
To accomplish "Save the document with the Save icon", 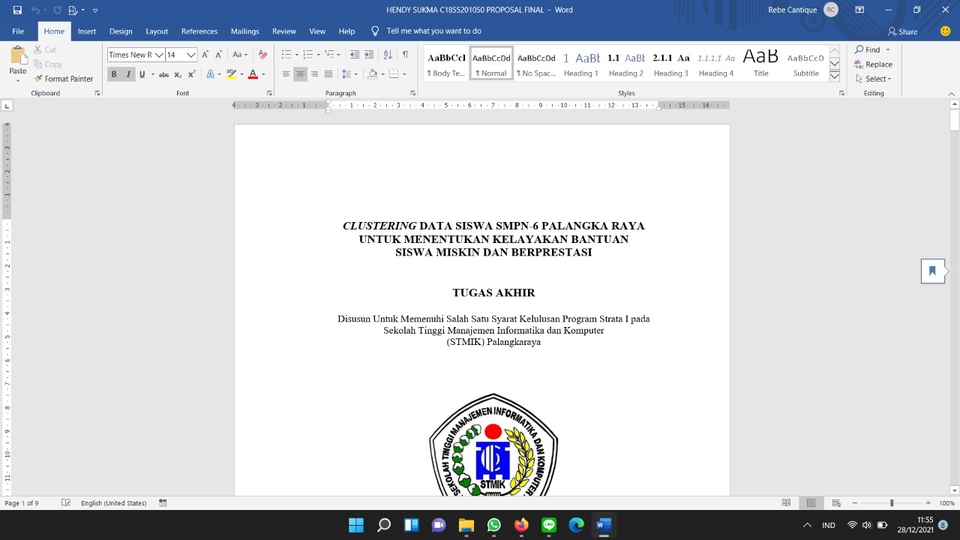I will [x=17, y=10].
